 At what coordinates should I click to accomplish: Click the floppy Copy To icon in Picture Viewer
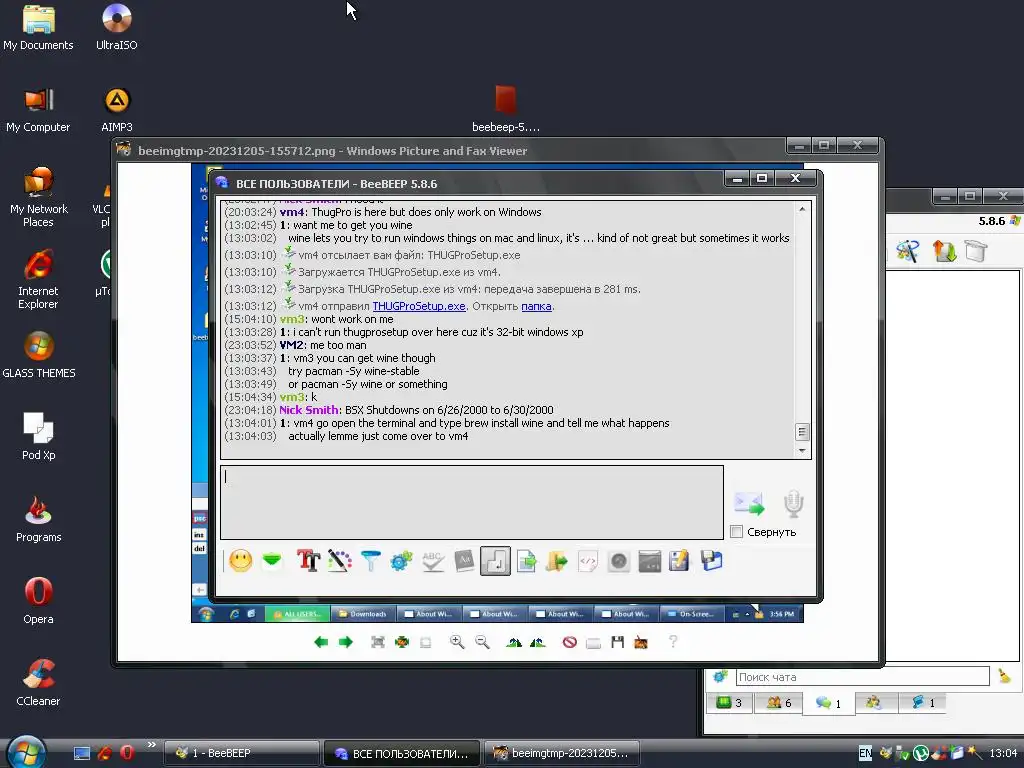click(x=617, y=642)
